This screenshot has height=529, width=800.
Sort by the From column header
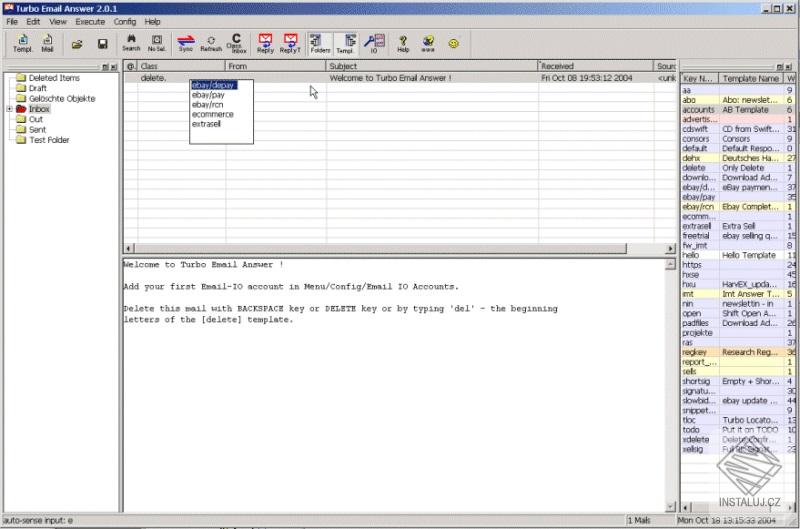(276, 66)
